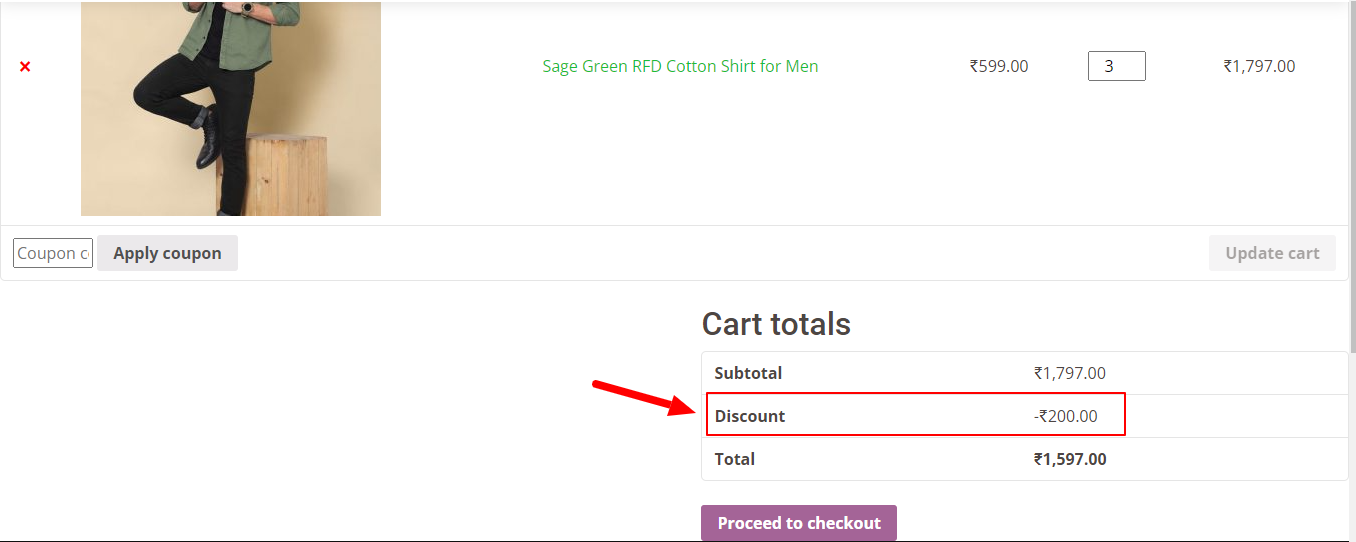Screen dimensions: 1356x542
Task: Click the quantity field showing 3
Action: [1116, 66]
